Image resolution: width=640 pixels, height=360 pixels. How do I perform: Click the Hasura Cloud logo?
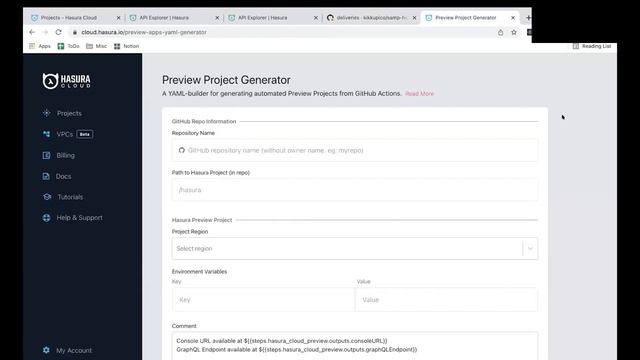click(x=67, y=81)
